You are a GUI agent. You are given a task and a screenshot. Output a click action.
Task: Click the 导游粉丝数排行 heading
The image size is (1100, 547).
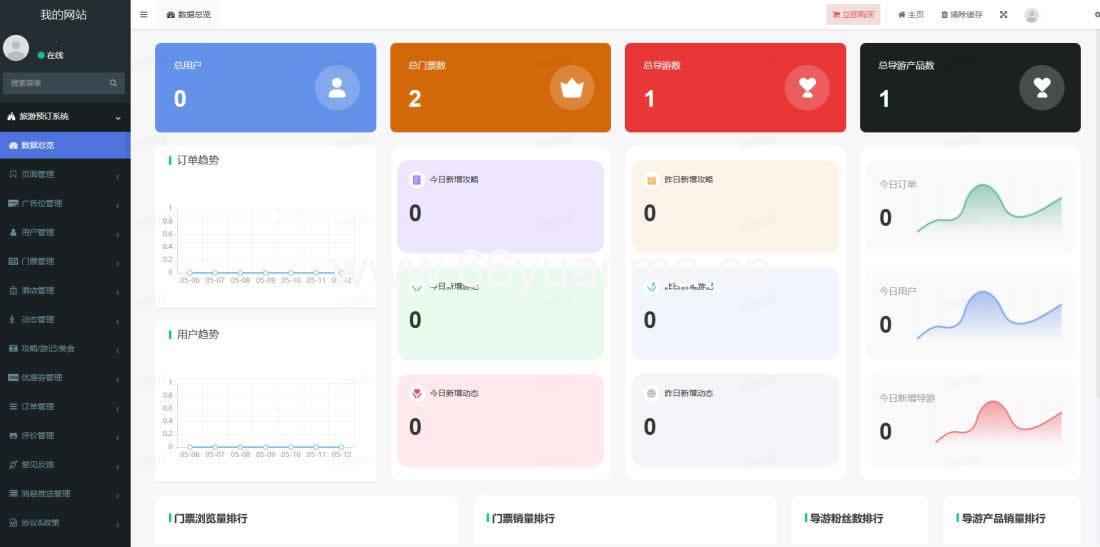tap(846, 518)
